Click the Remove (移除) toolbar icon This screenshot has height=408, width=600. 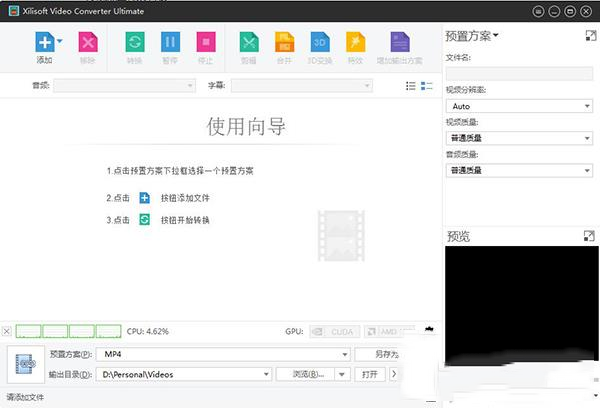(x=88, y=42)
